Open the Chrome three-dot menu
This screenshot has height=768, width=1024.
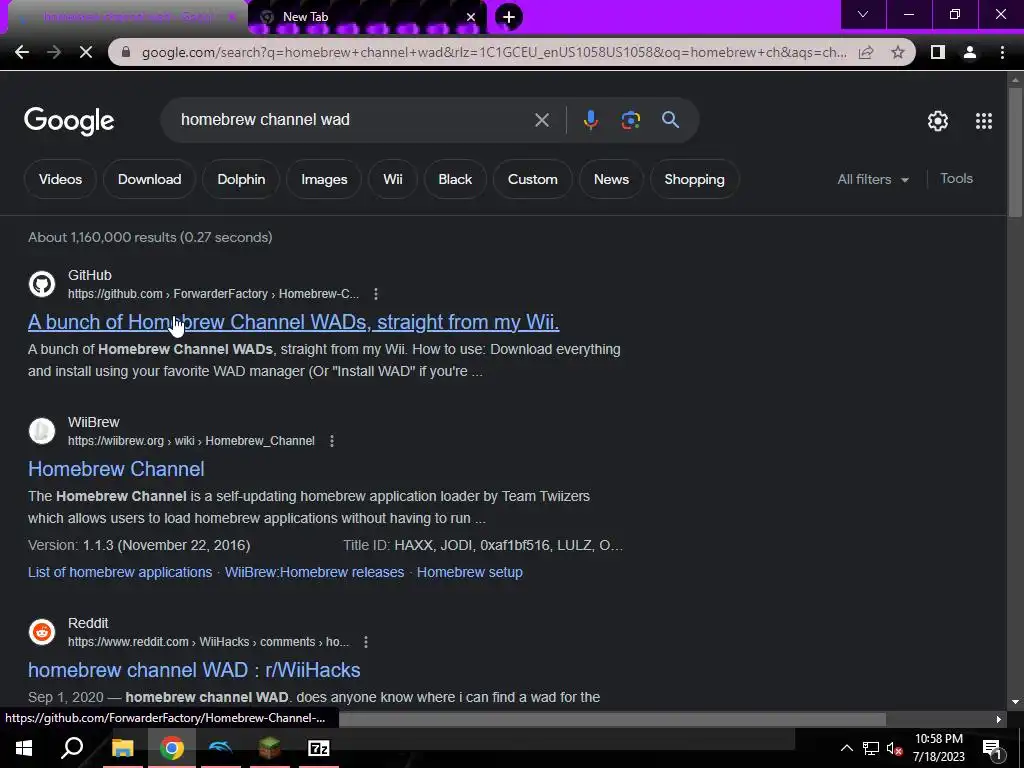point(1002,52)
